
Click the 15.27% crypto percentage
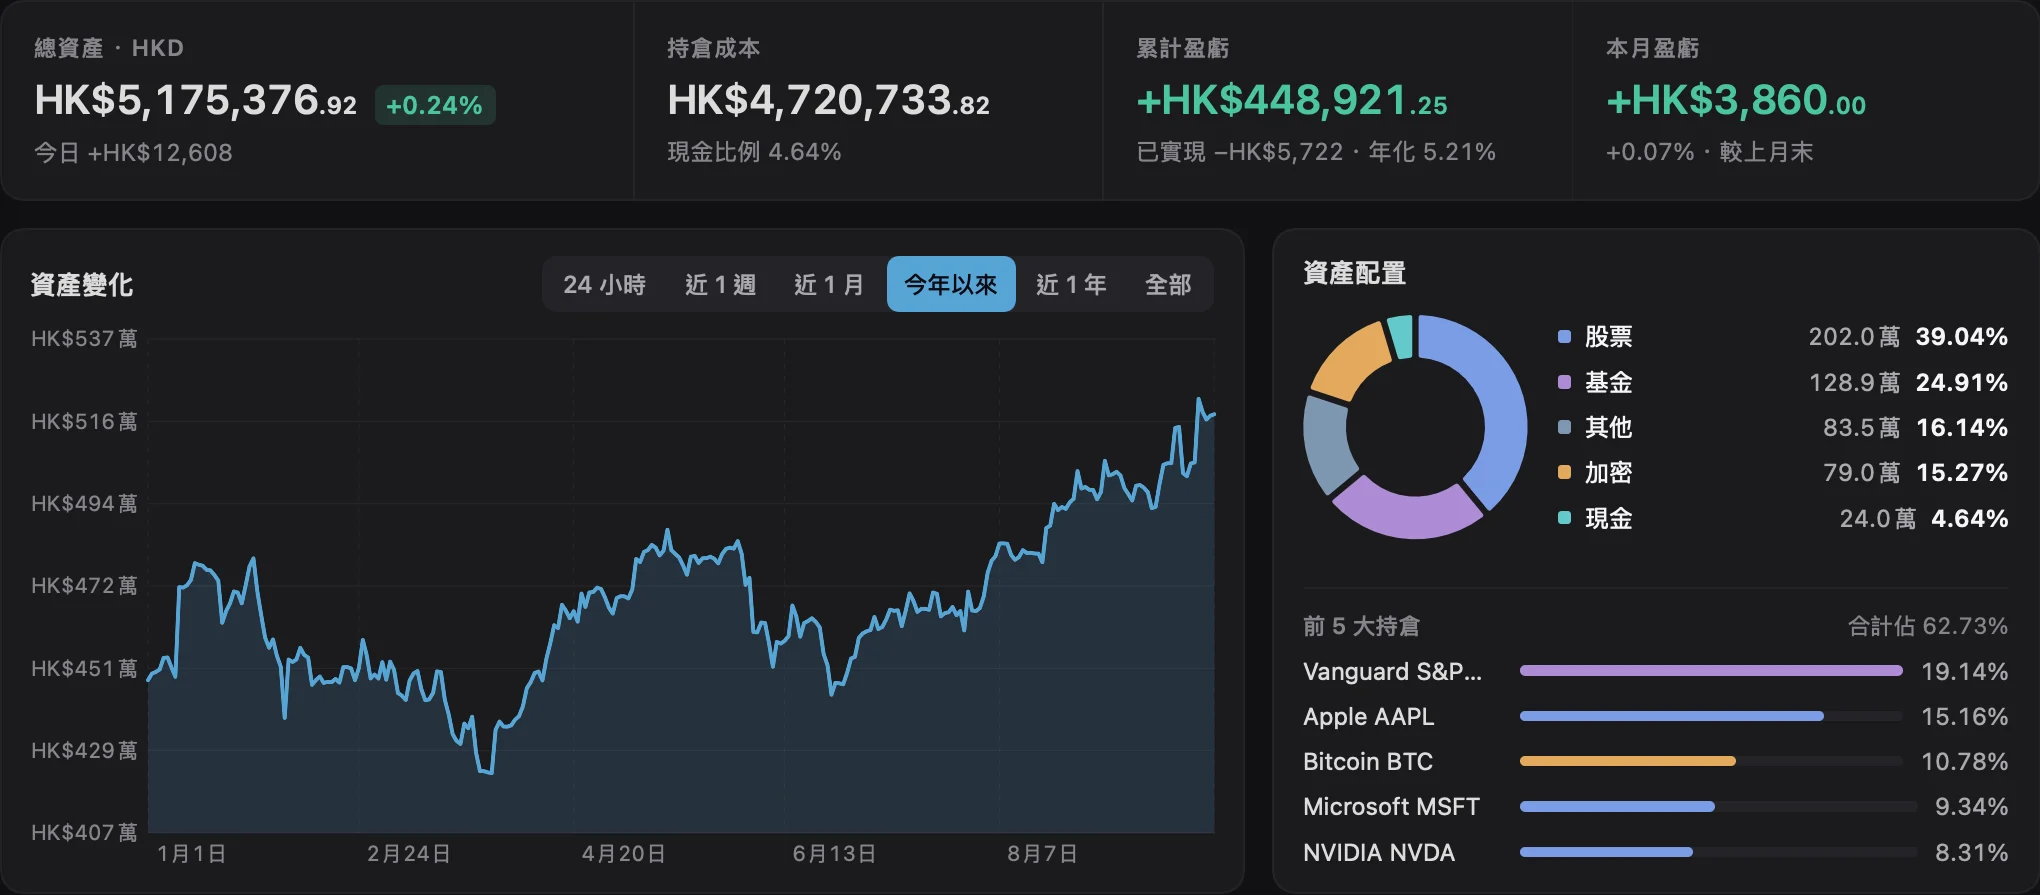point(1961,472)
